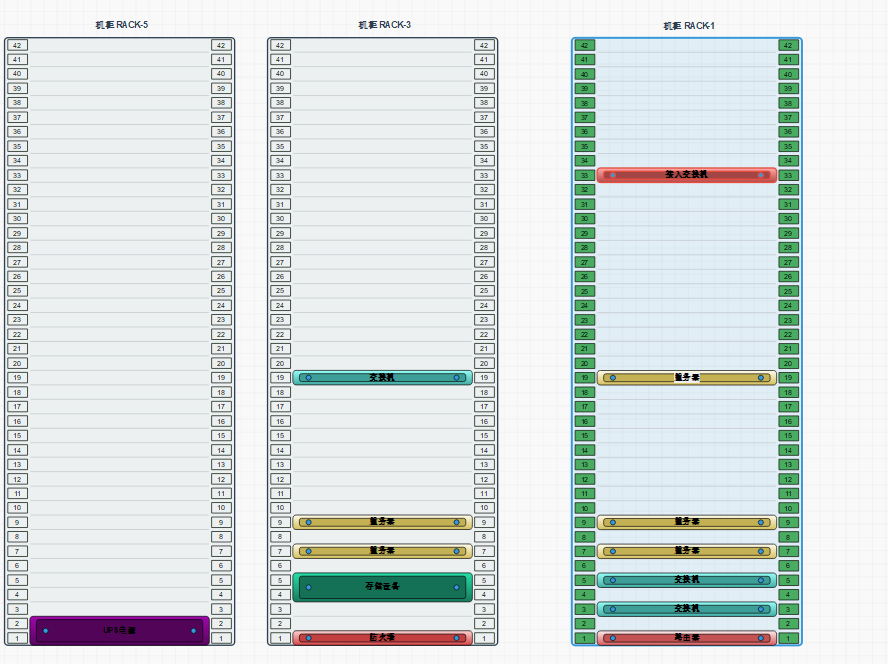Select the router at RACK-1 slot 1

click(x=686, y=638)
